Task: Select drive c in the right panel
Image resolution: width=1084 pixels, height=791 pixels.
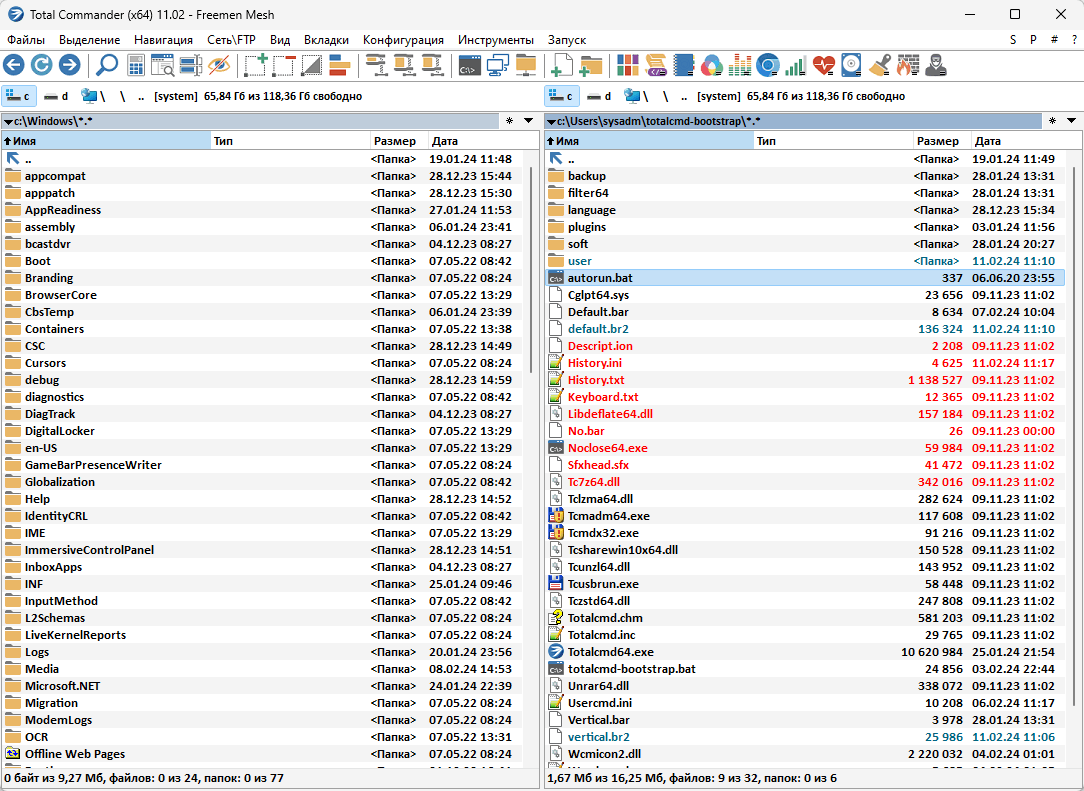Action: pyautogui.click(x=561, y=96)
